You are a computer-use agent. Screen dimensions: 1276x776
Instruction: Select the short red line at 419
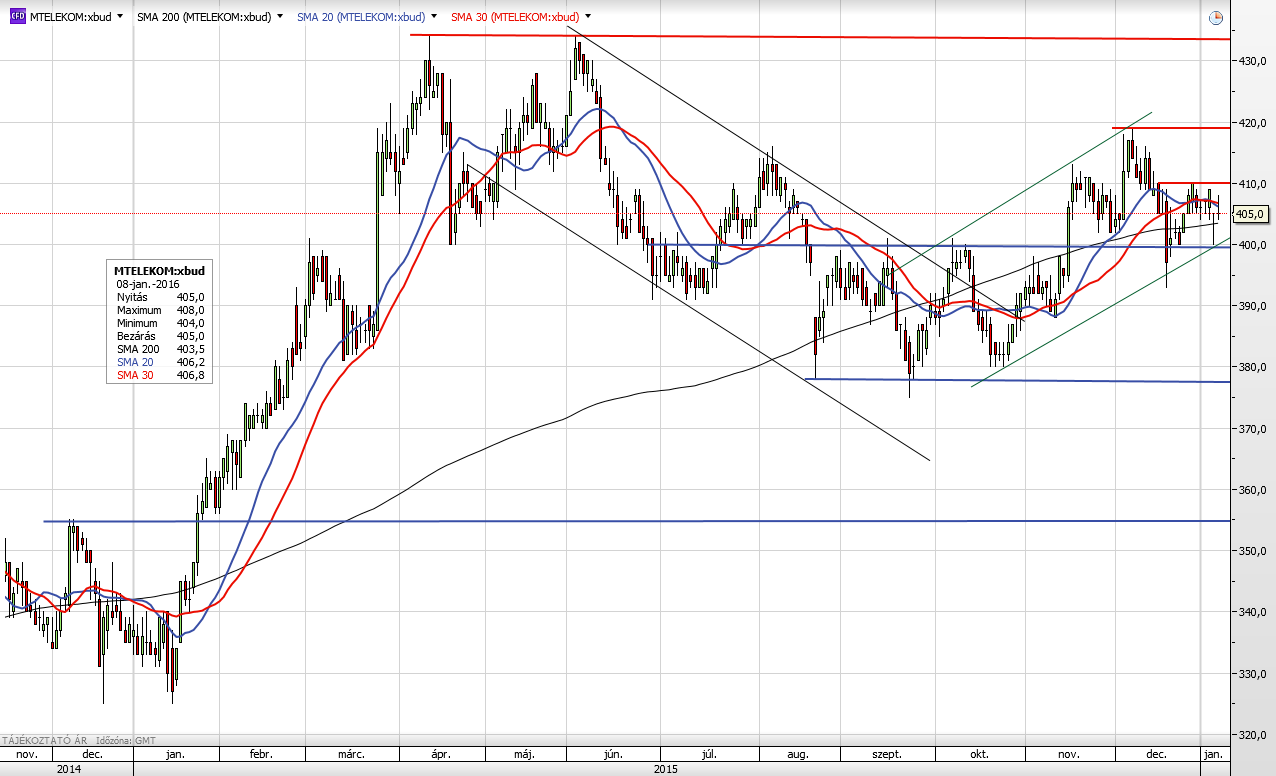click(1171, 128)
